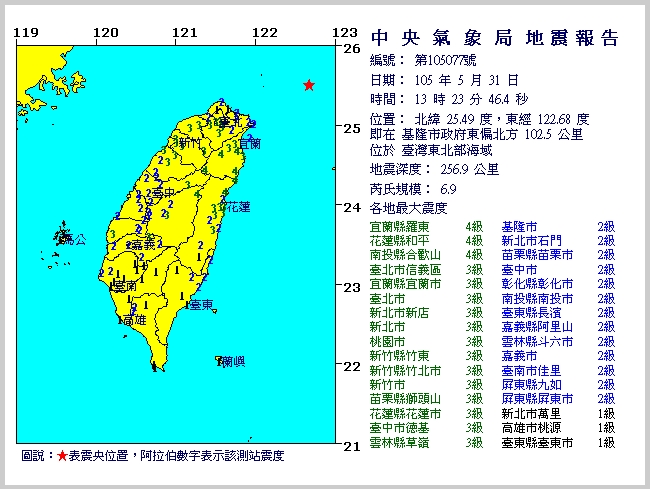Click the 彰化縣彰化市 row
650x489 pixels.
click(x=558, y=284)
